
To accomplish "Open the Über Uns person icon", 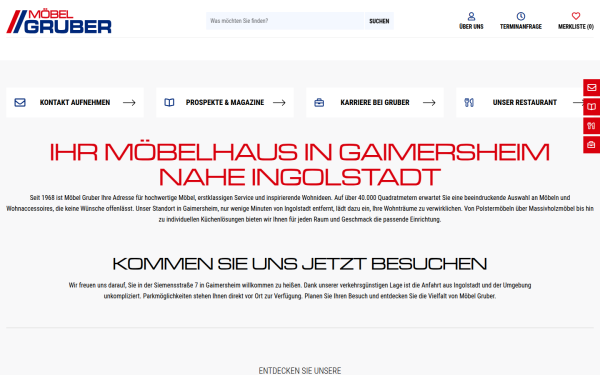I will [471, 16].
